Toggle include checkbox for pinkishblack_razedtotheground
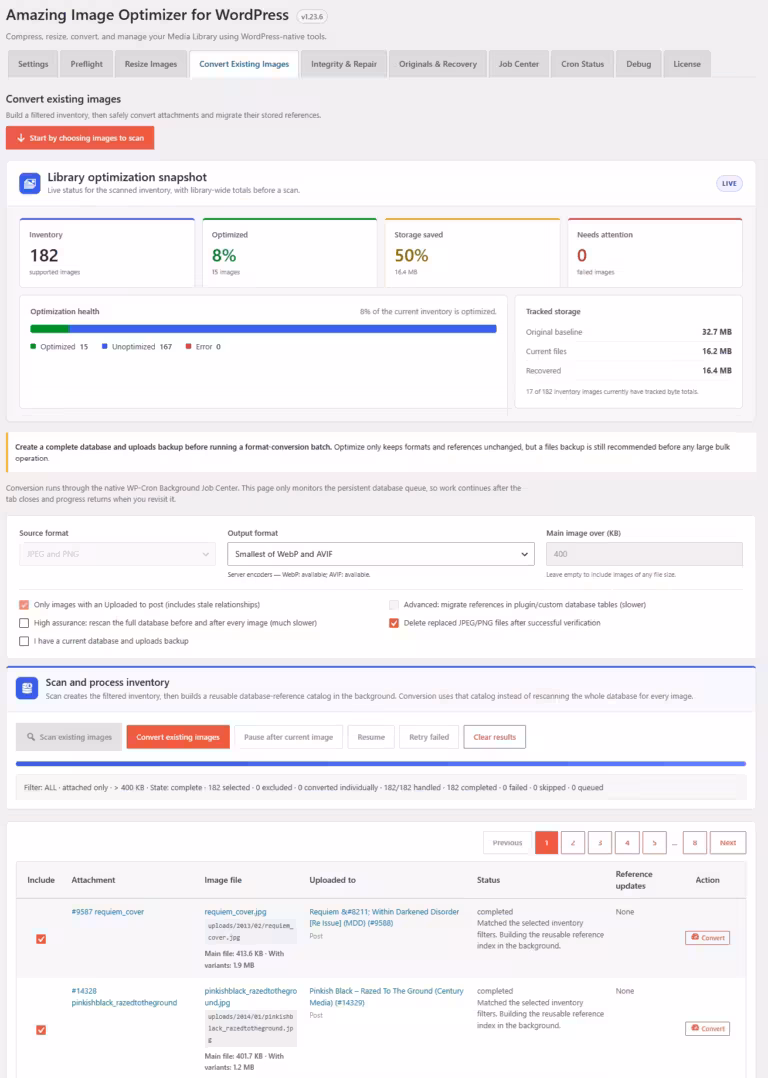 (x=41, y=1030)
